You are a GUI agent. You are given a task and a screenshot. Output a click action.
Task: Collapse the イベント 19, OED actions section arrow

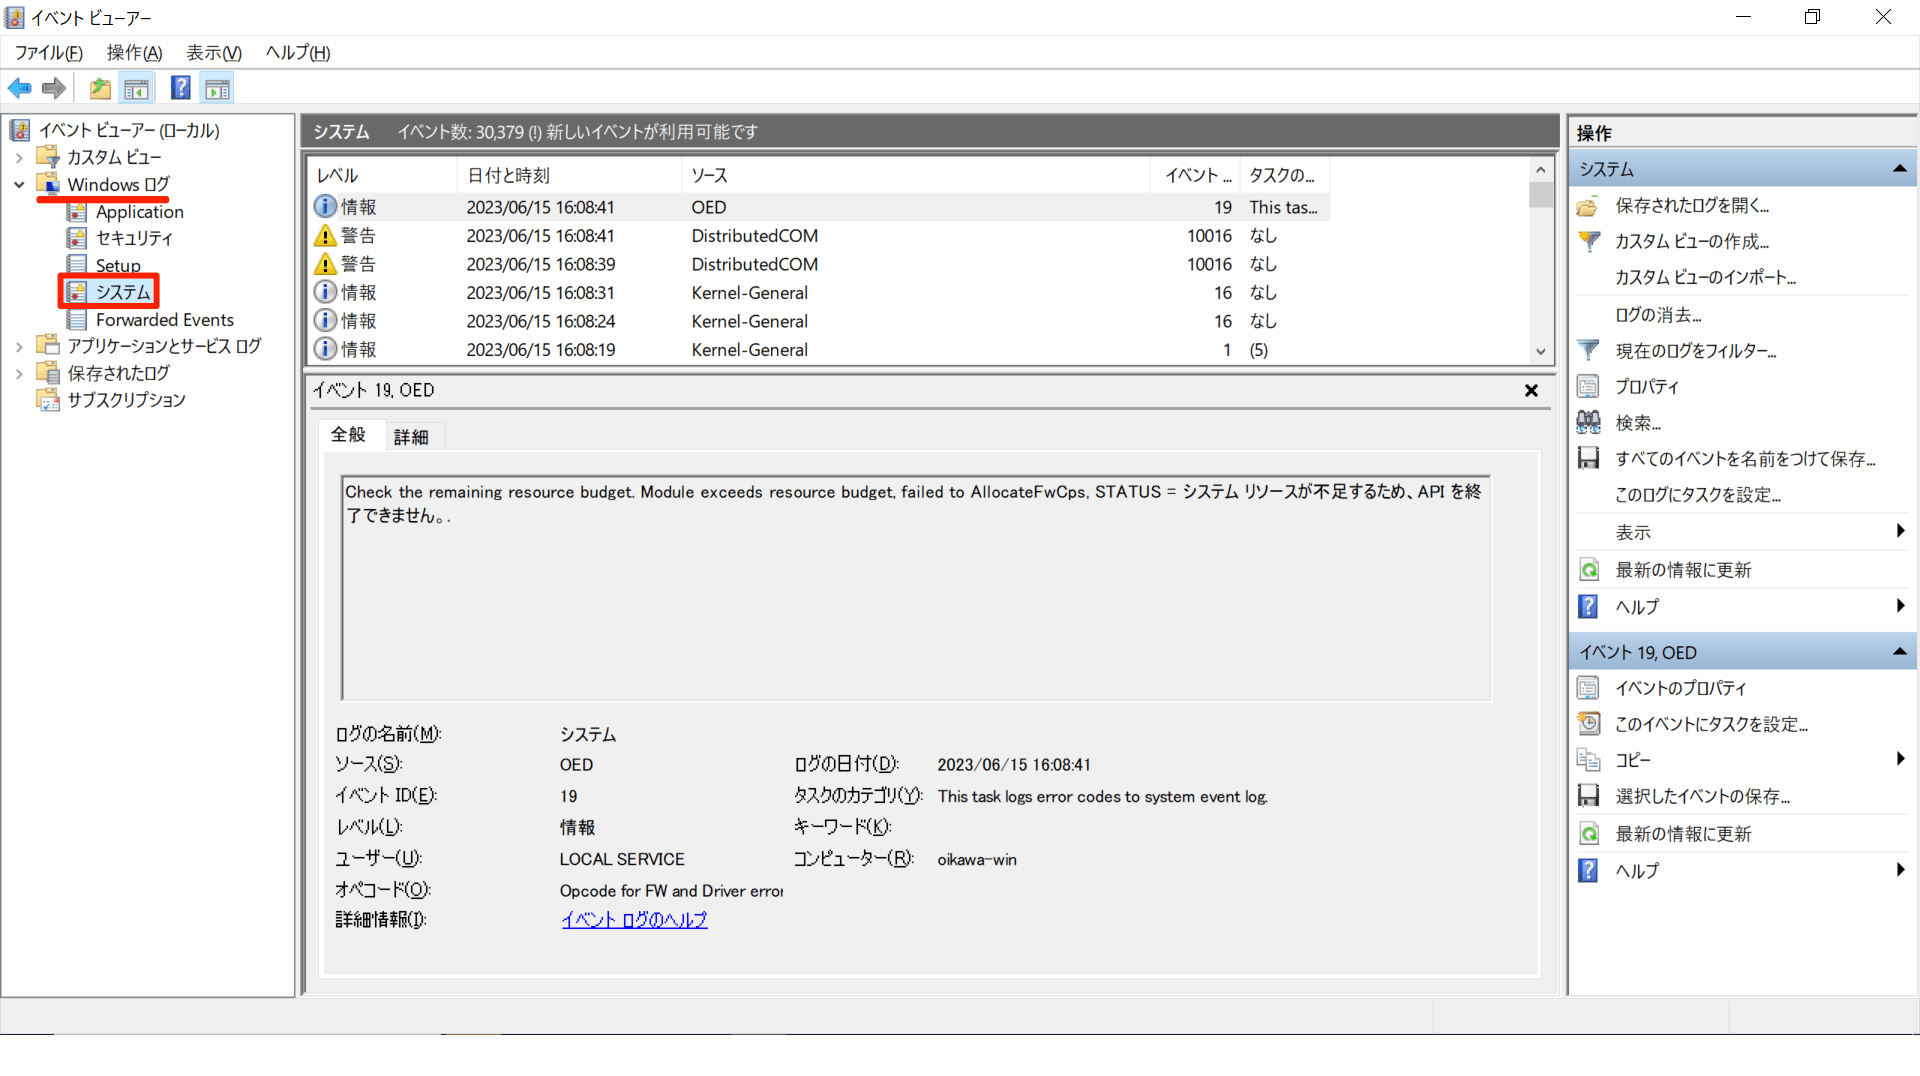click(x=1899, y=652)
